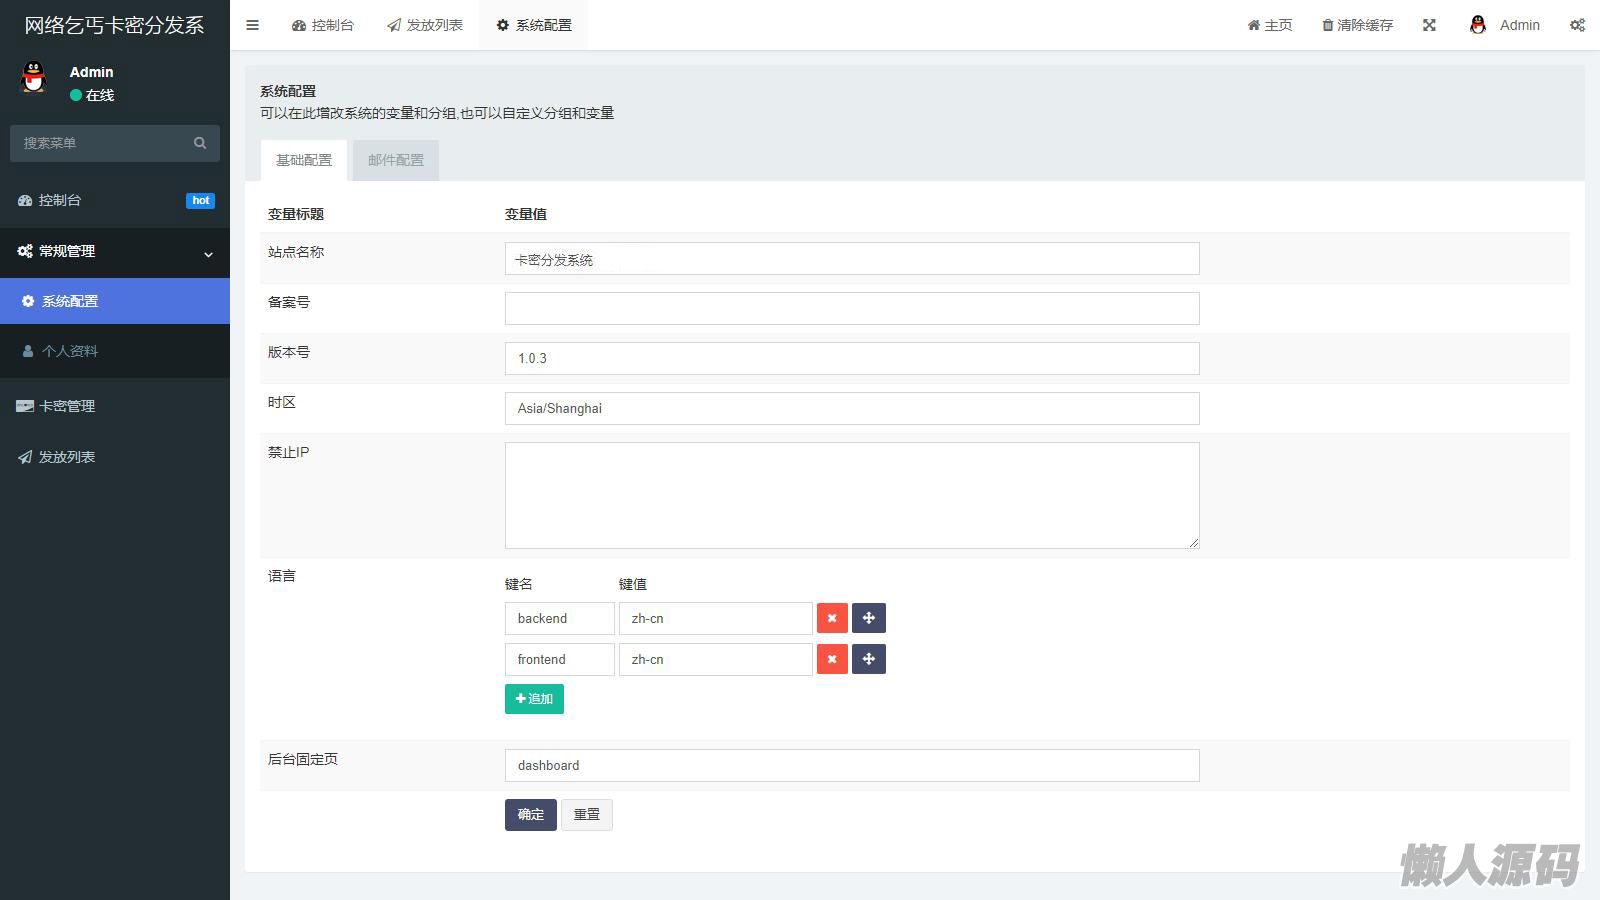Image resolution: width=1600 pixels, height=900 pixels.
Task: Open the Admin user menu in header
Action: pyautogui.click(x=1505, y=25)
